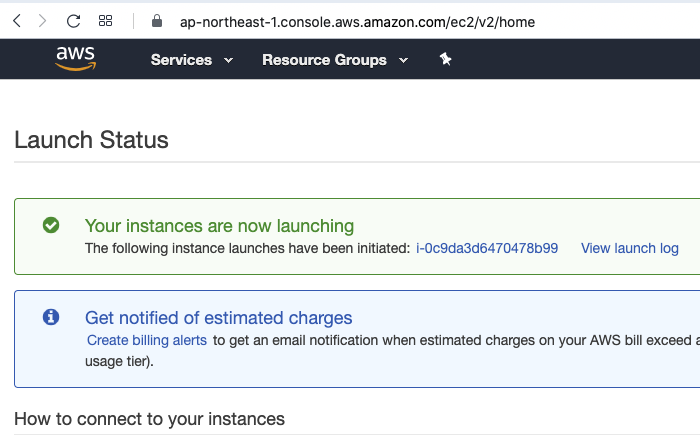Viewport: 700px width, 438px height.
Task: Open instance i-0c9da3d6470478b99 link
Action: [x=487, y=248]
